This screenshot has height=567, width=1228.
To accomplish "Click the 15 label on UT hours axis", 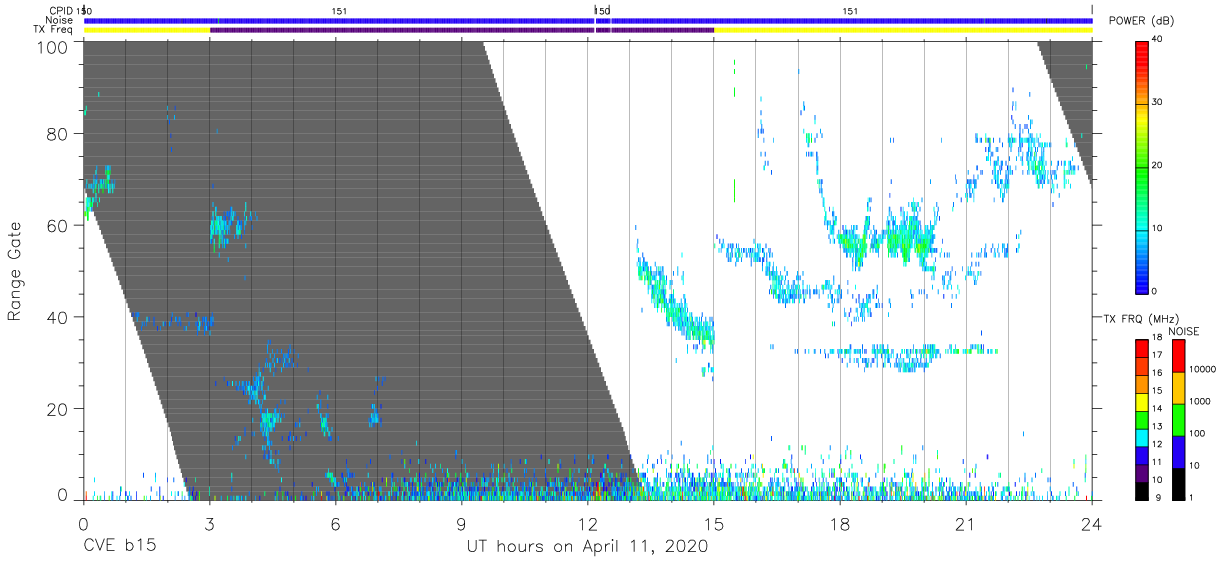I will pyautogui.click(x=714, y=524).
